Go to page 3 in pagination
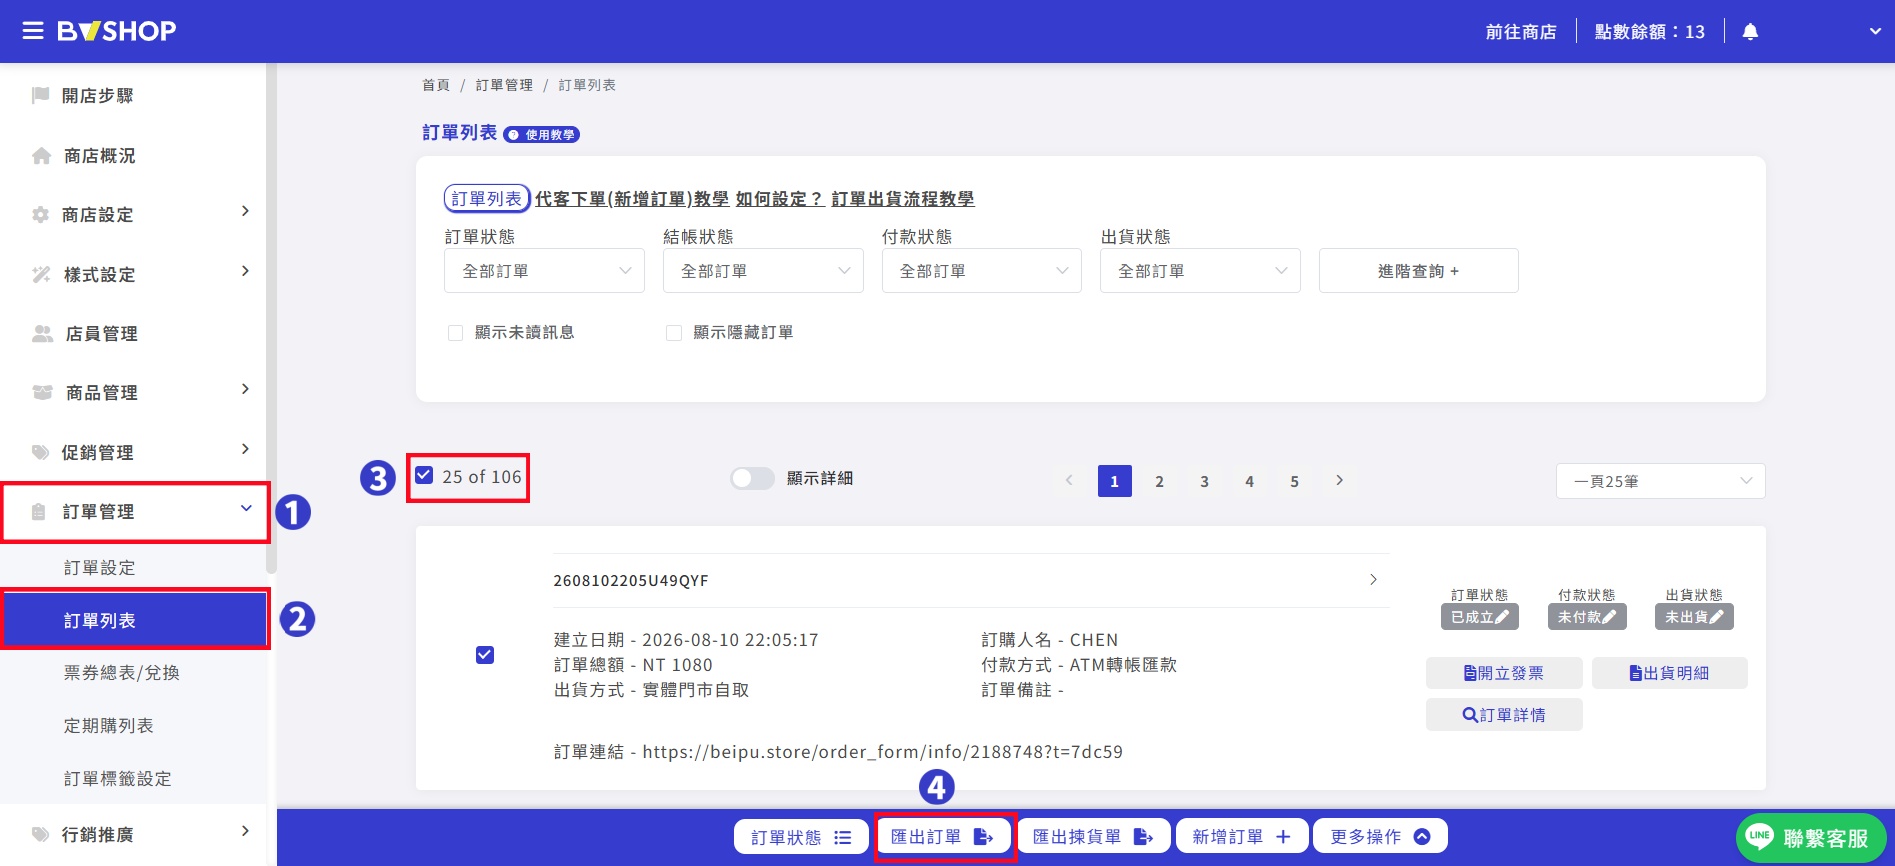The image size is (1895, 866). coord(1204,481)
